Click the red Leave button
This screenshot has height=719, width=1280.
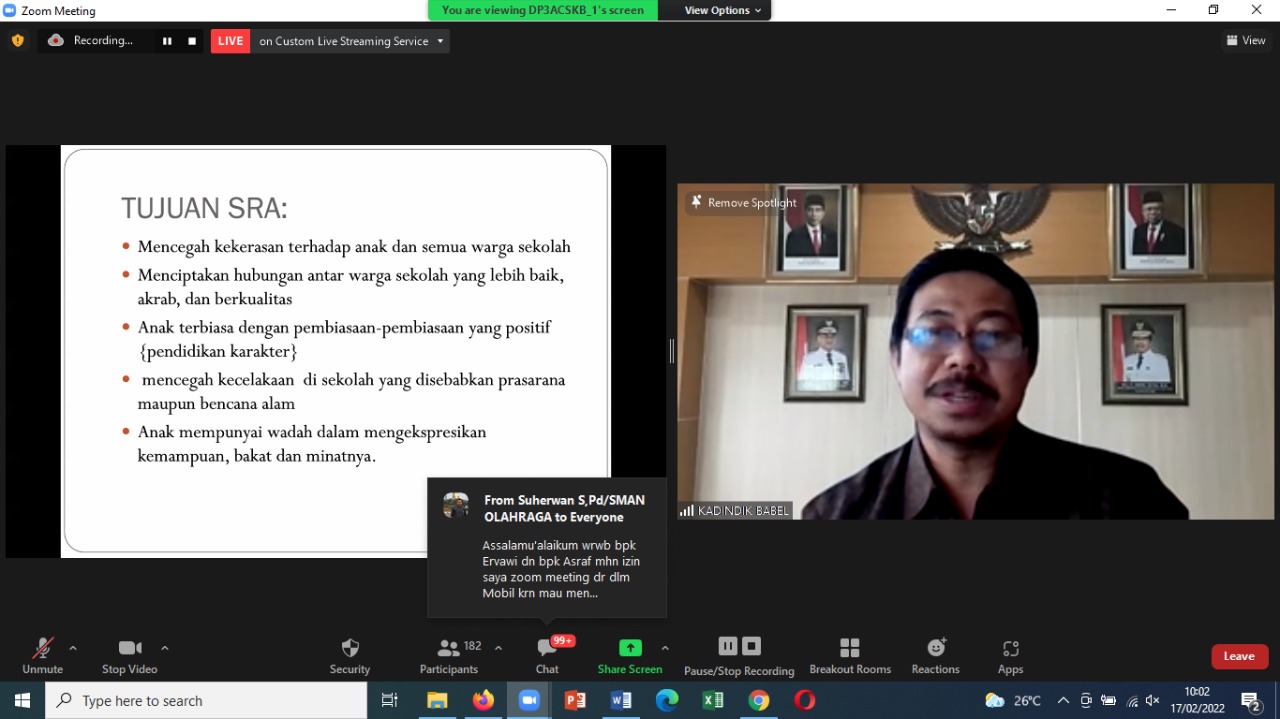click(x=1239, y=656)
